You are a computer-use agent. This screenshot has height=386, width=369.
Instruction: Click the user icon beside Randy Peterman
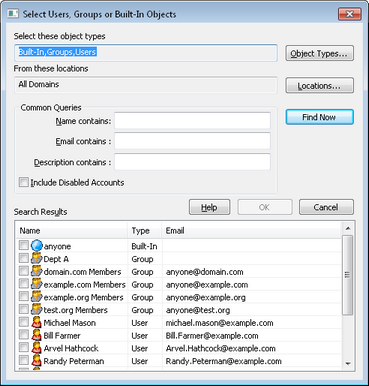click(x=37, y=361)
